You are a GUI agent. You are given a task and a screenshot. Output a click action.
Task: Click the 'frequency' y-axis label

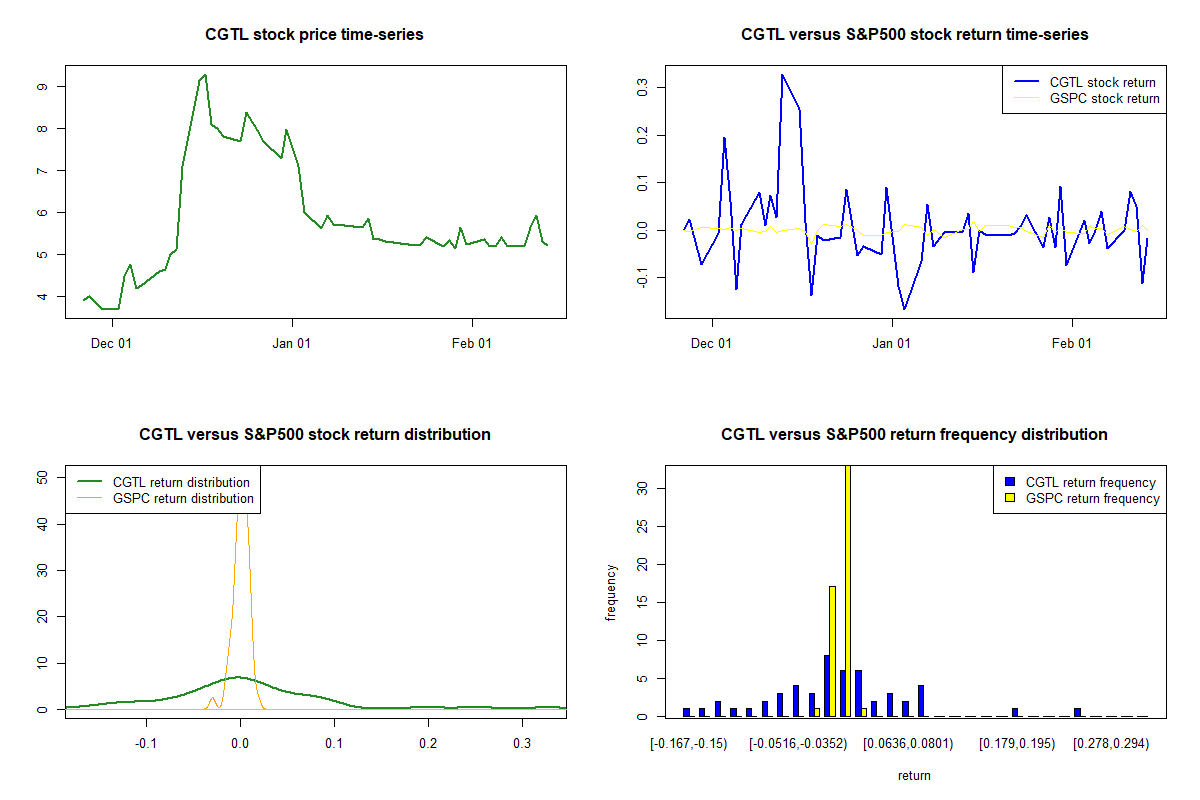(x=611, y=592)
